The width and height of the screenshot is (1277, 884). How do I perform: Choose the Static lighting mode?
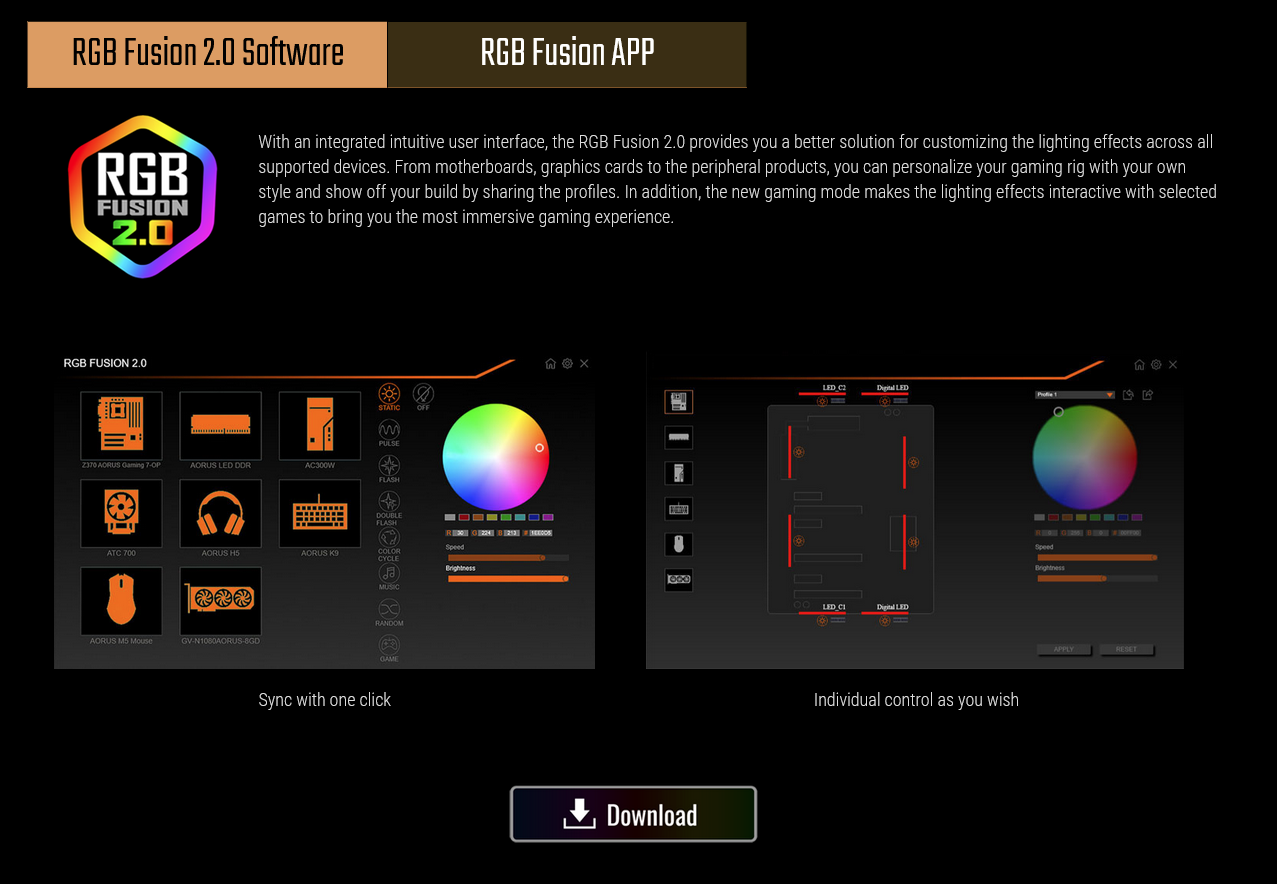click(x=389, y=396)
